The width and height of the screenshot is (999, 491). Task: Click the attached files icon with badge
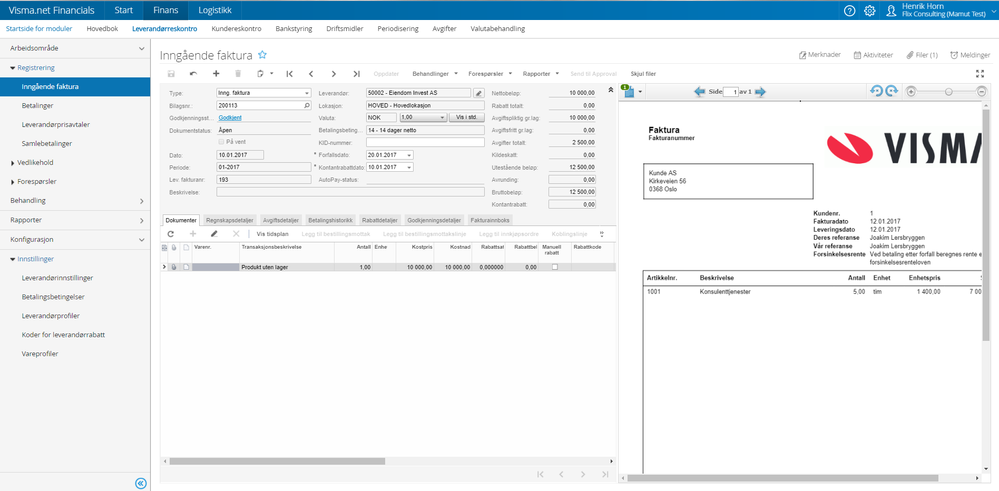[x=629, y=92]
